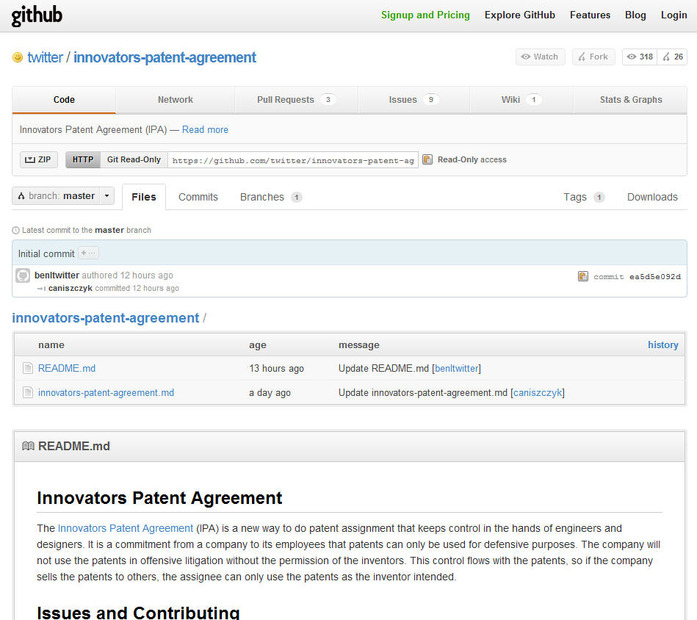Click Login in header

[674, 15]
